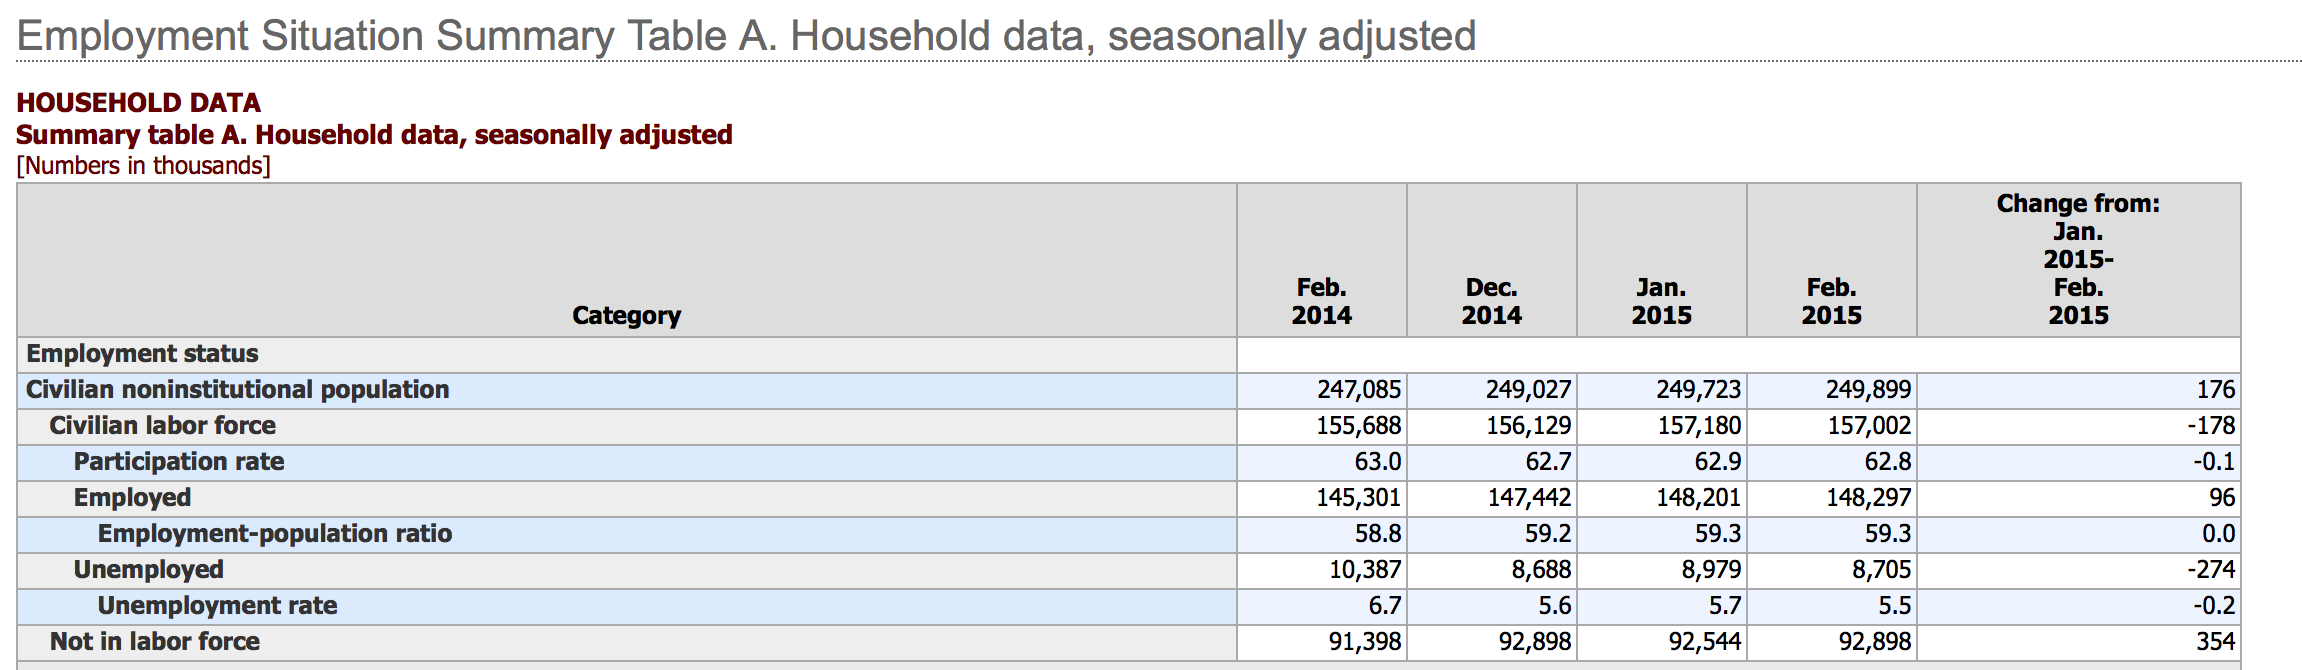Click the 'Employment-population ratio' row label

(274, 534)
